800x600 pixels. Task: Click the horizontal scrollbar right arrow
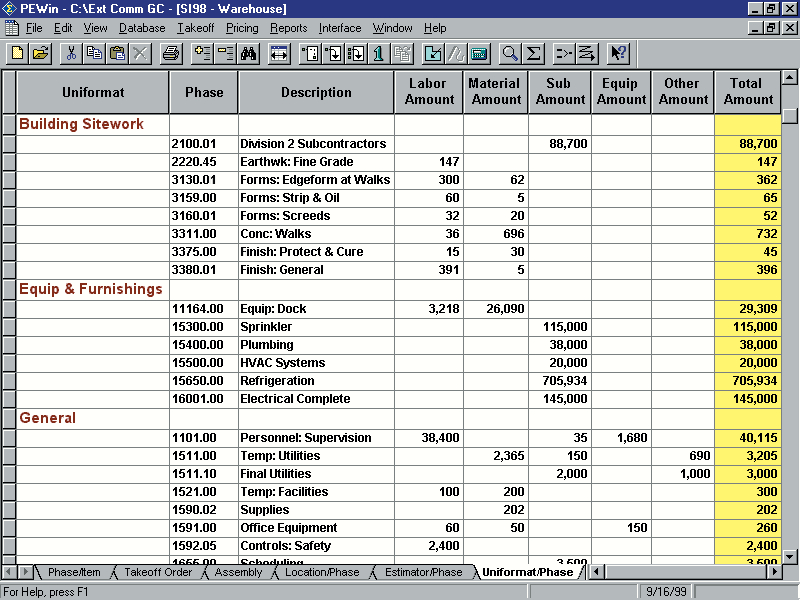click(x=774, y=572)
